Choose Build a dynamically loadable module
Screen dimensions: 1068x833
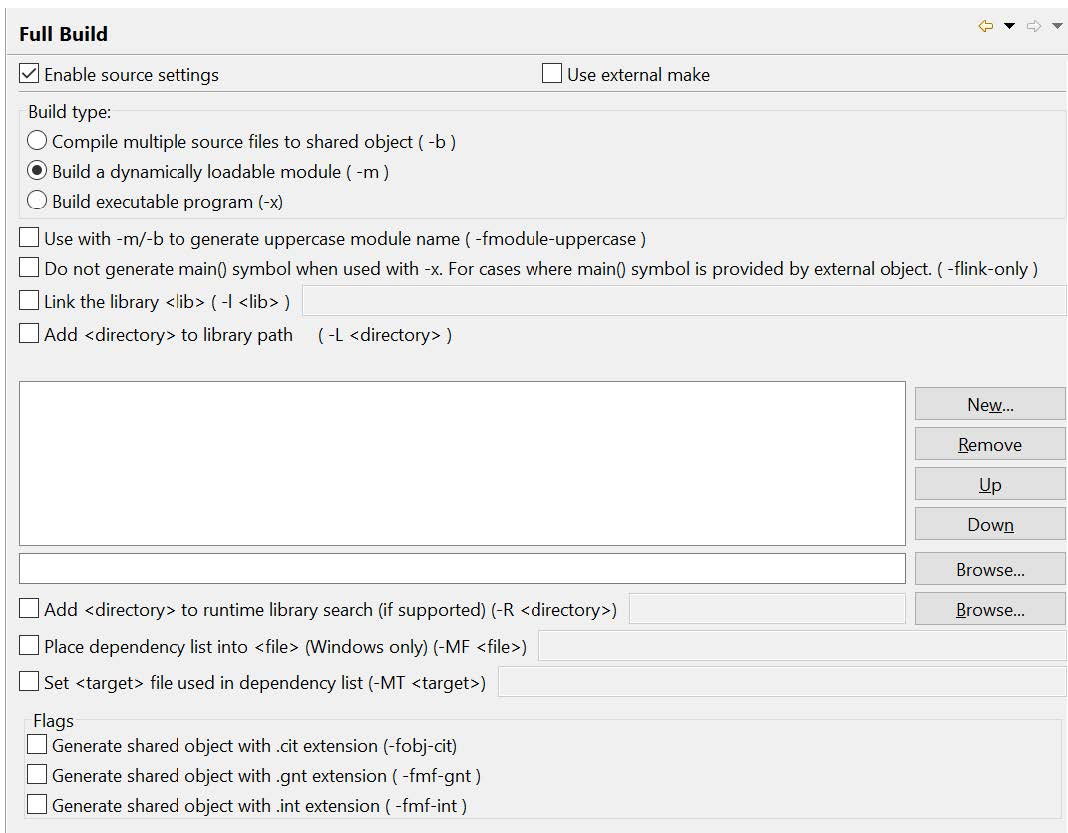coord(37,171)
